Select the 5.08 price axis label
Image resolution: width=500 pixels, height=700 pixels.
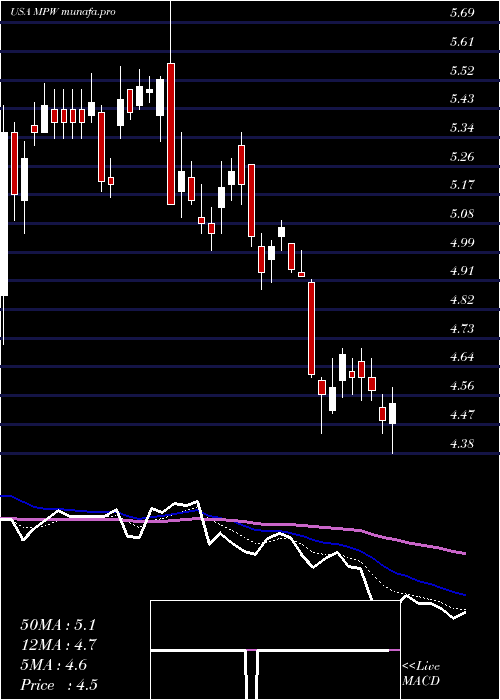click(x=462, y=214)
